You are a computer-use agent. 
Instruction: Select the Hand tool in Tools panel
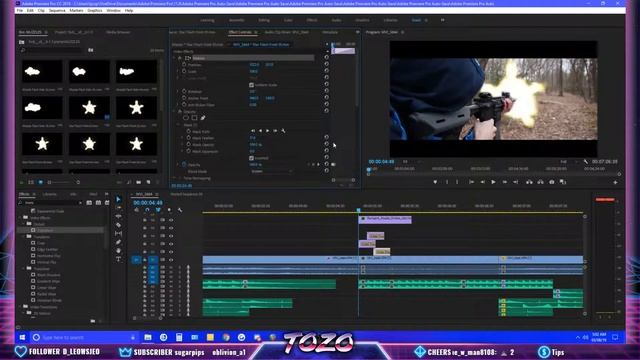coord(118,251)
